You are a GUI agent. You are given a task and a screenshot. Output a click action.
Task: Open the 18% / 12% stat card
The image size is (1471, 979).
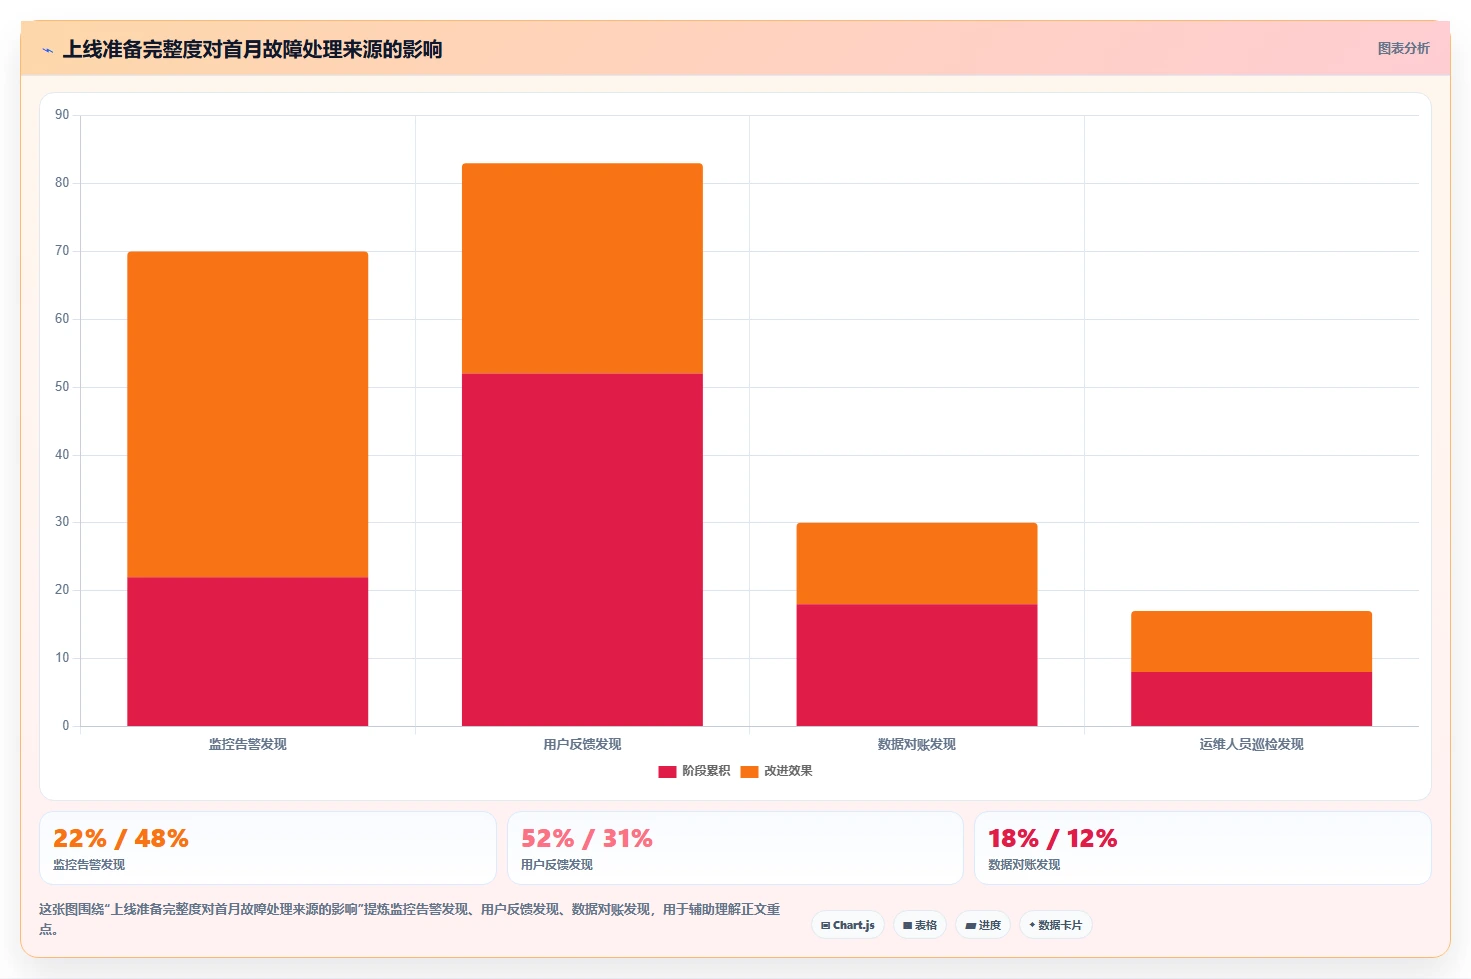tap(1203, 848)
